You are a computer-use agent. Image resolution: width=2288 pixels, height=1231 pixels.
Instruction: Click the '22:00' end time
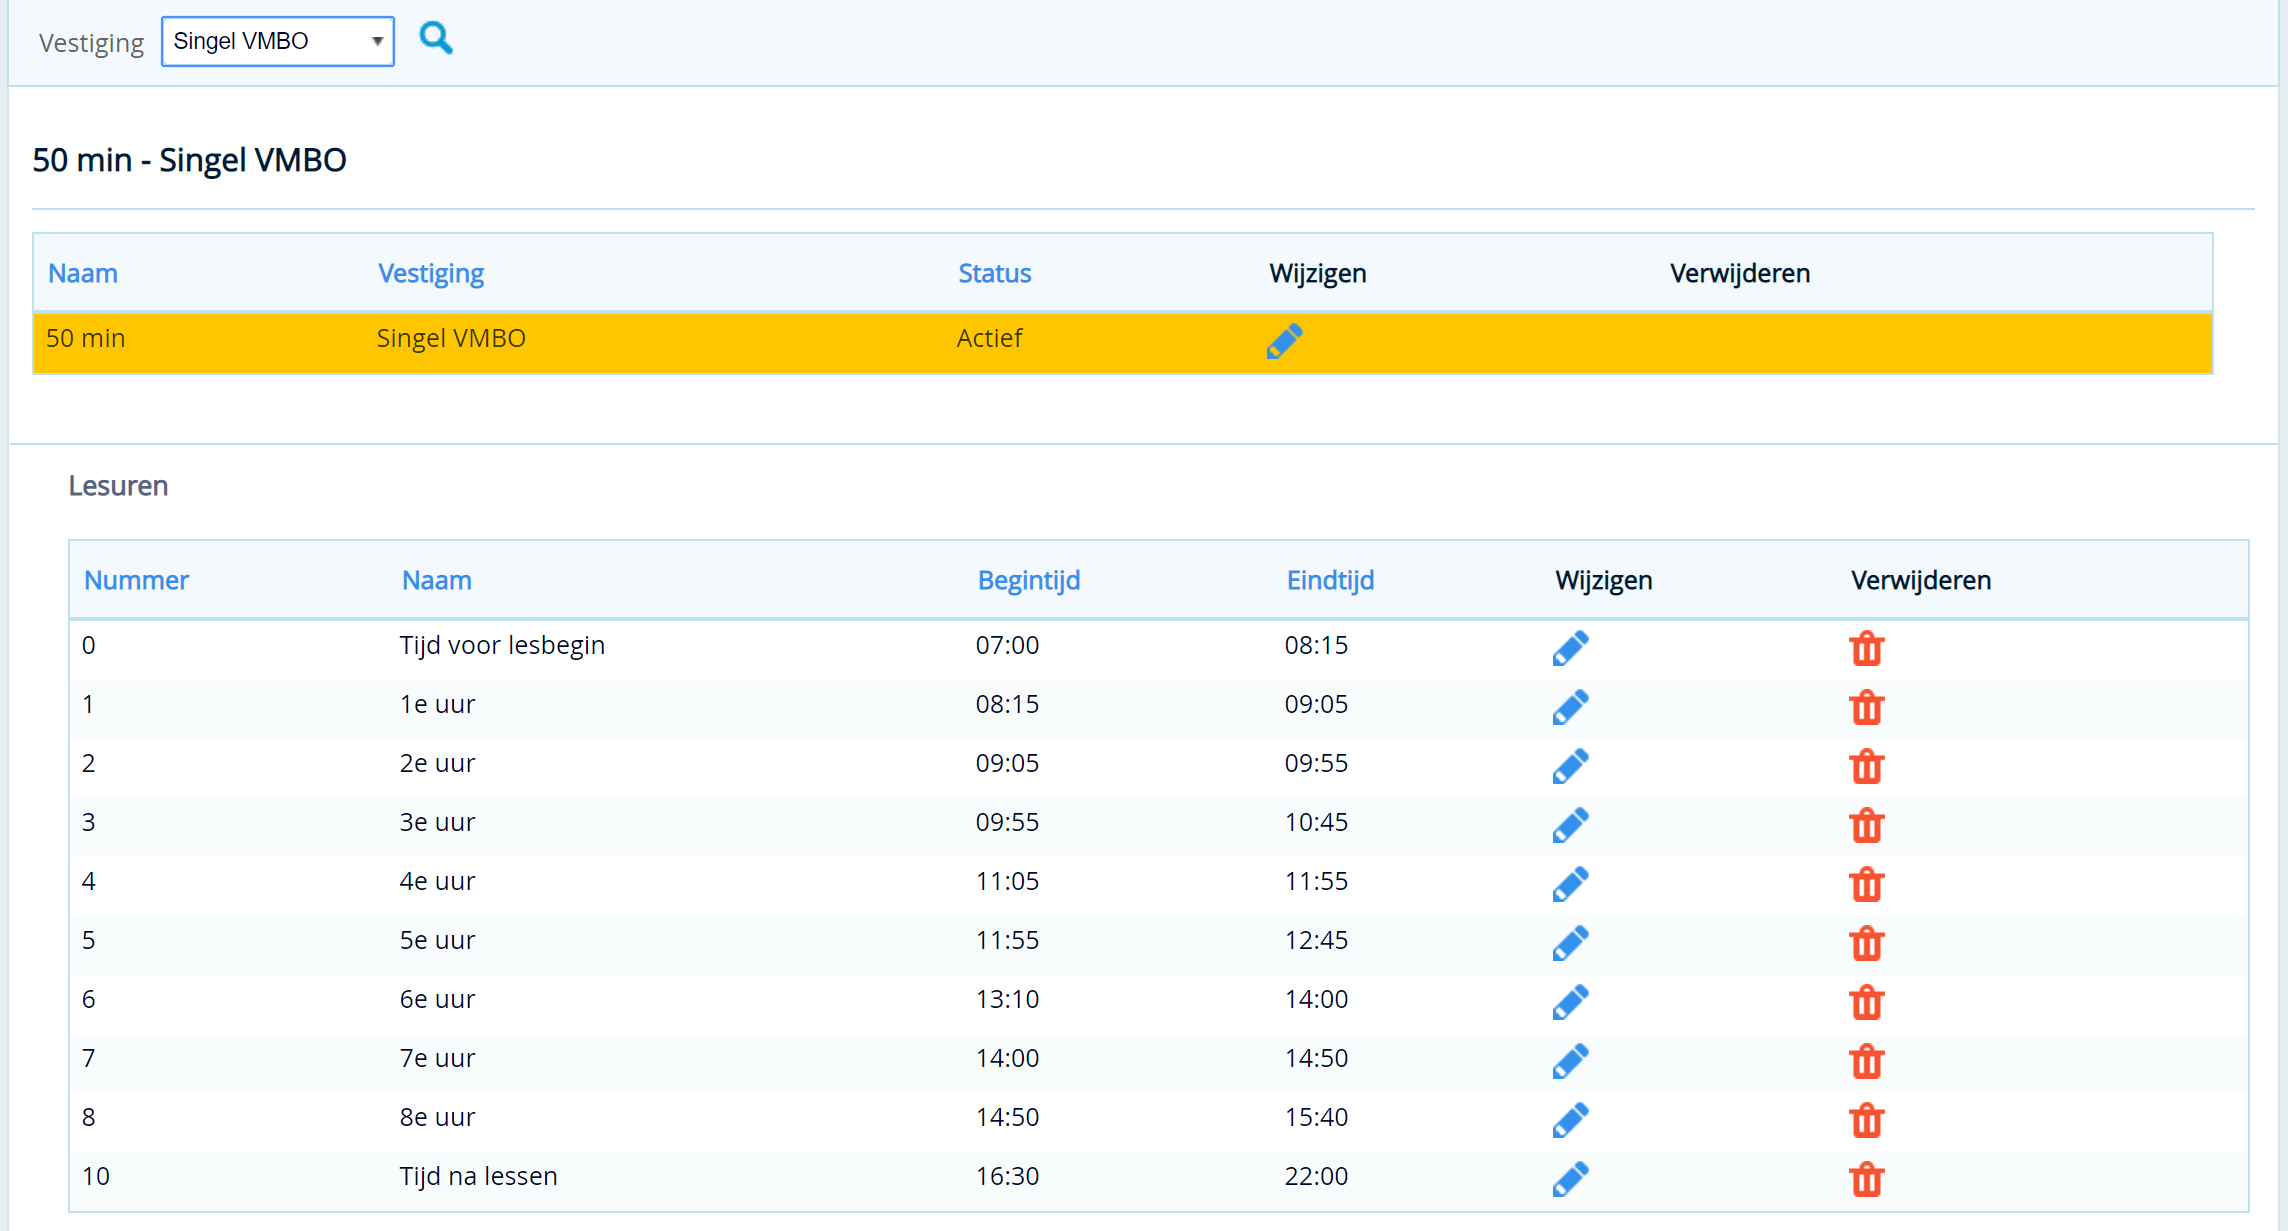click(1316, 1176)
